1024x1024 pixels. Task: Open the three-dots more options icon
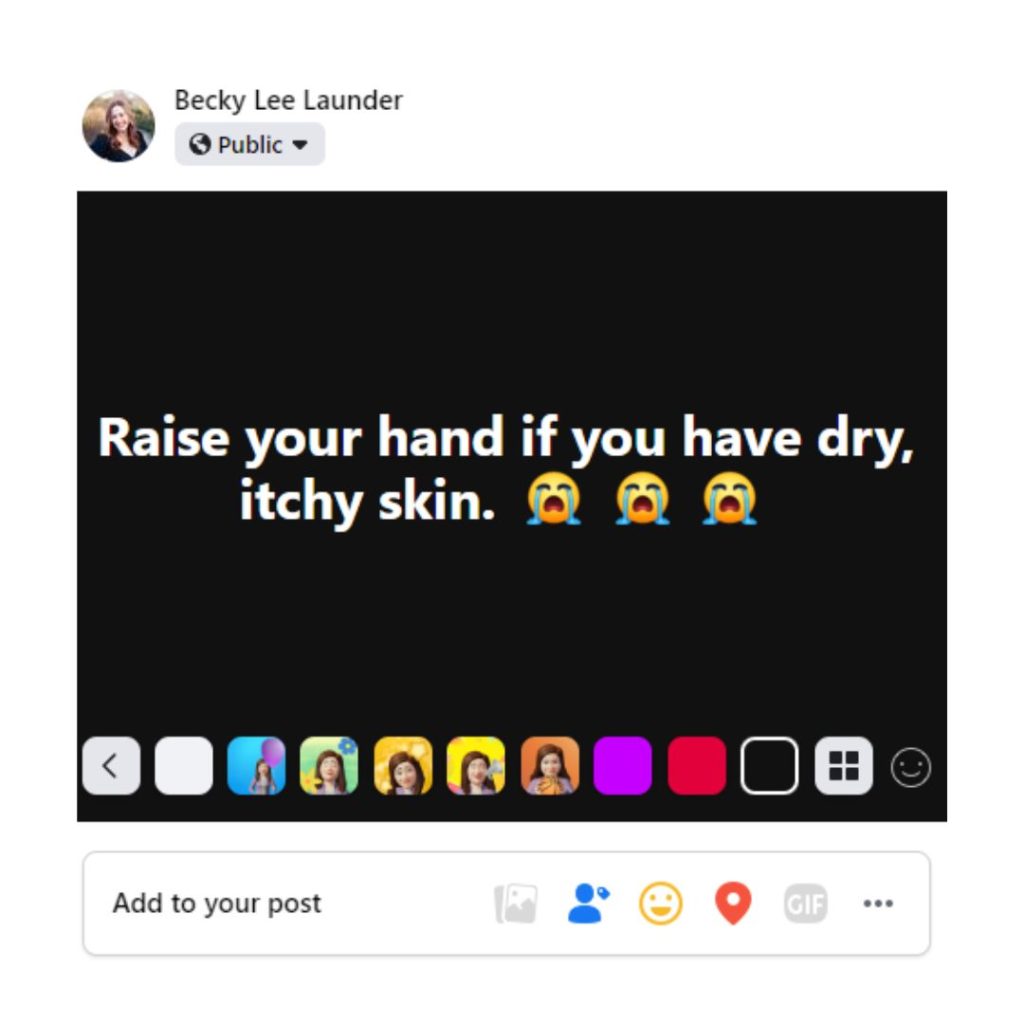click(878, 904)
